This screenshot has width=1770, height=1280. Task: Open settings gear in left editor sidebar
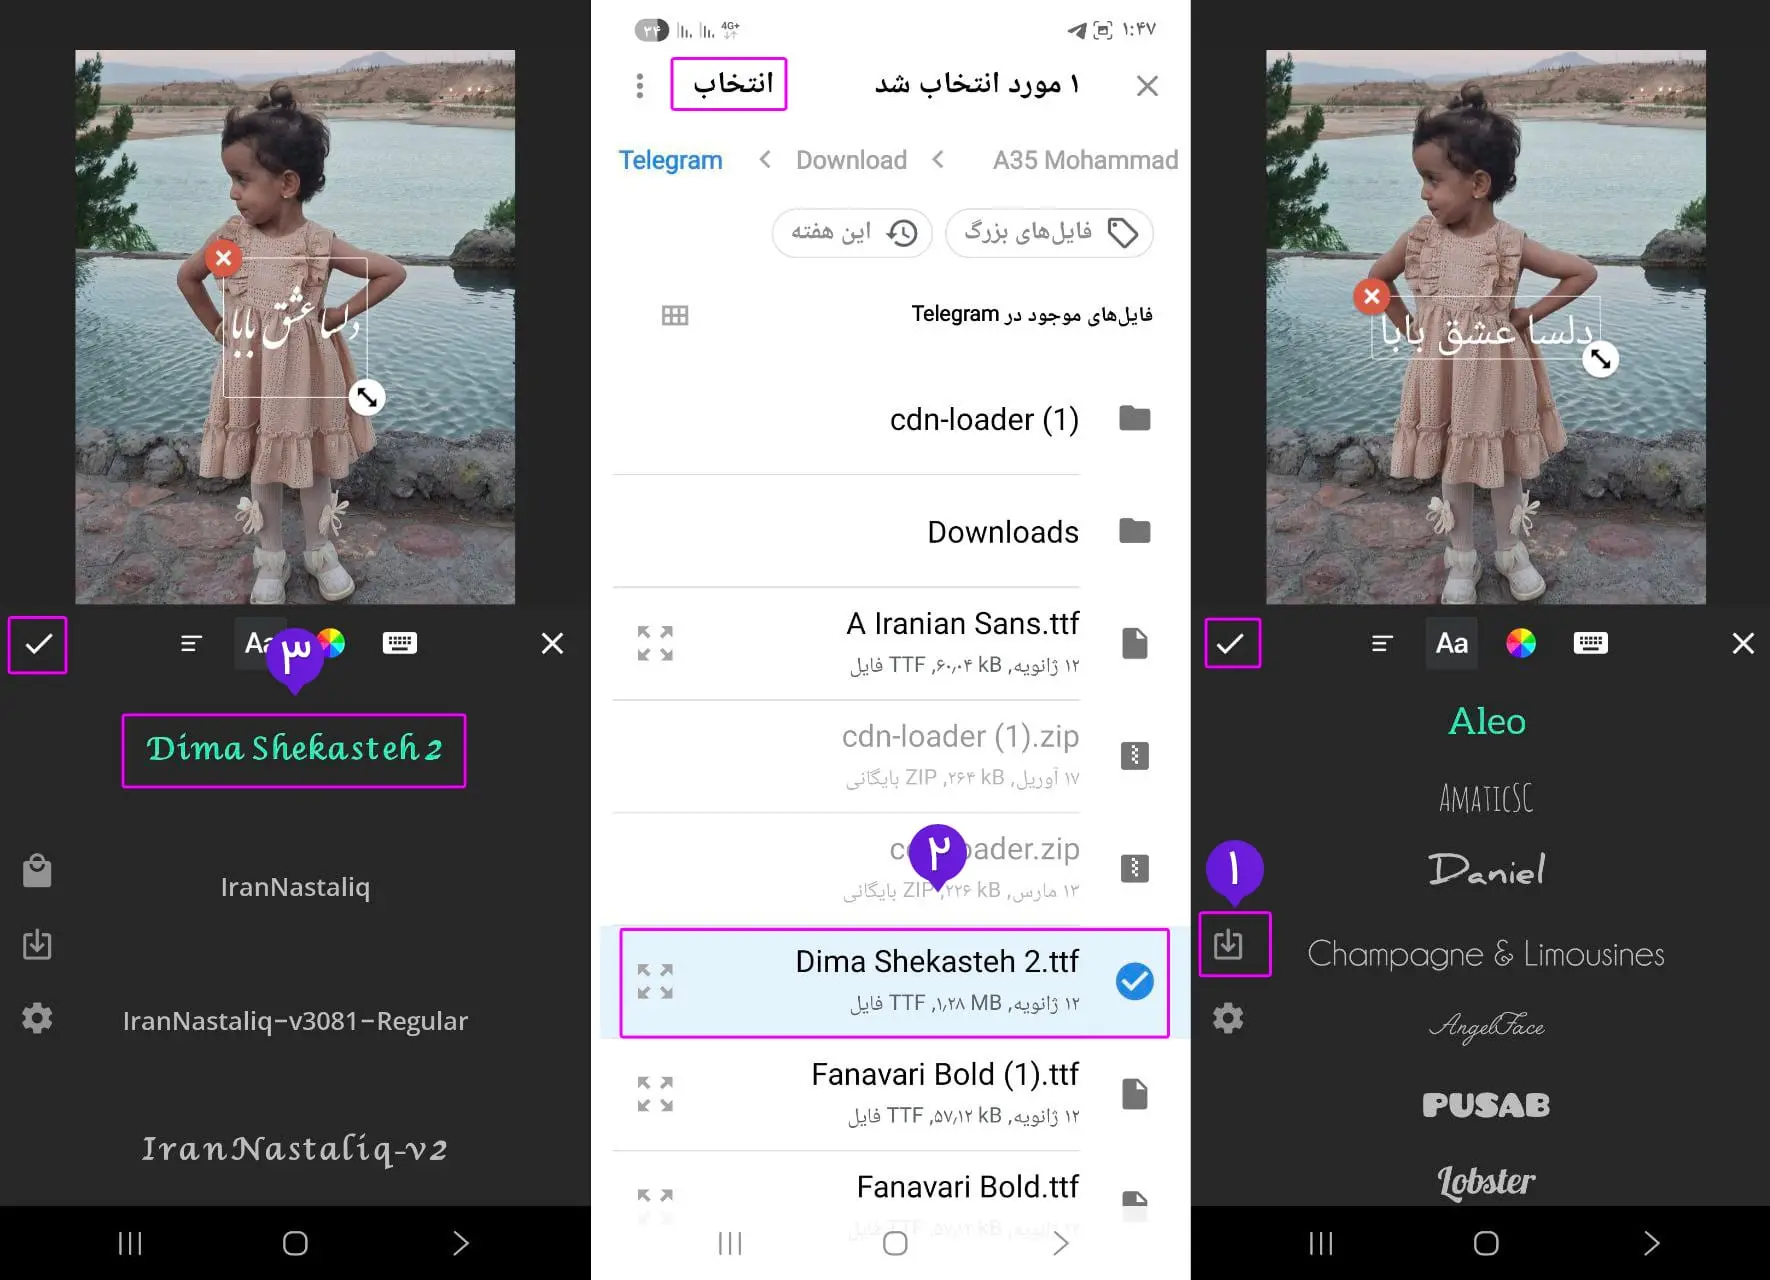point(37,1018)
